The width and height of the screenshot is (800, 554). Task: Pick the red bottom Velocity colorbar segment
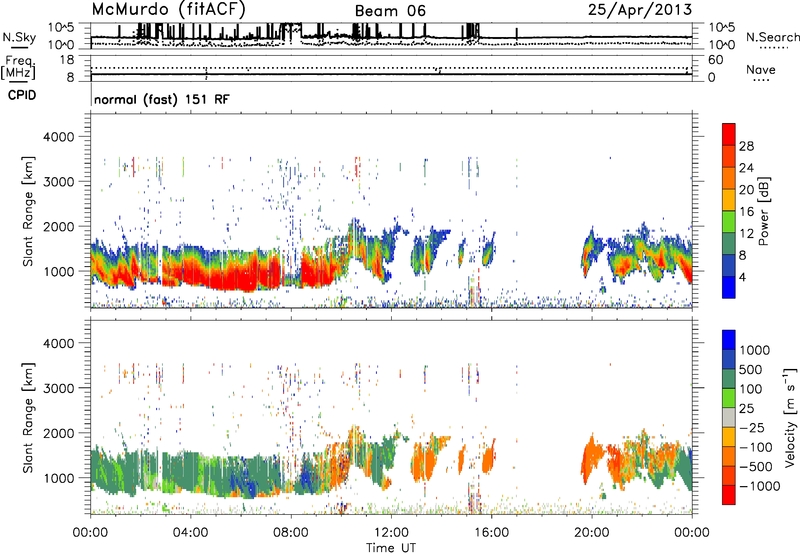click(729, 495)
